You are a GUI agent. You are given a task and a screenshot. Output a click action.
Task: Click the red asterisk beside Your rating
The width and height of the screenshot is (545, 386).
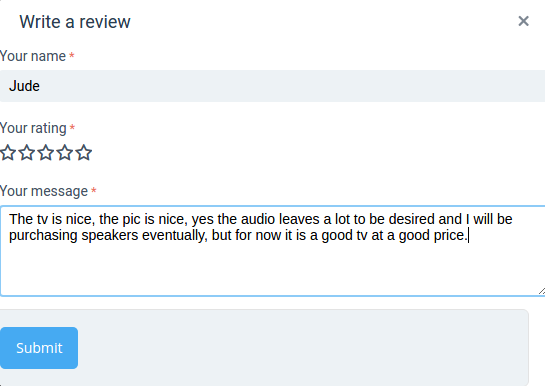pyautogui.click(x=72, y=128)
